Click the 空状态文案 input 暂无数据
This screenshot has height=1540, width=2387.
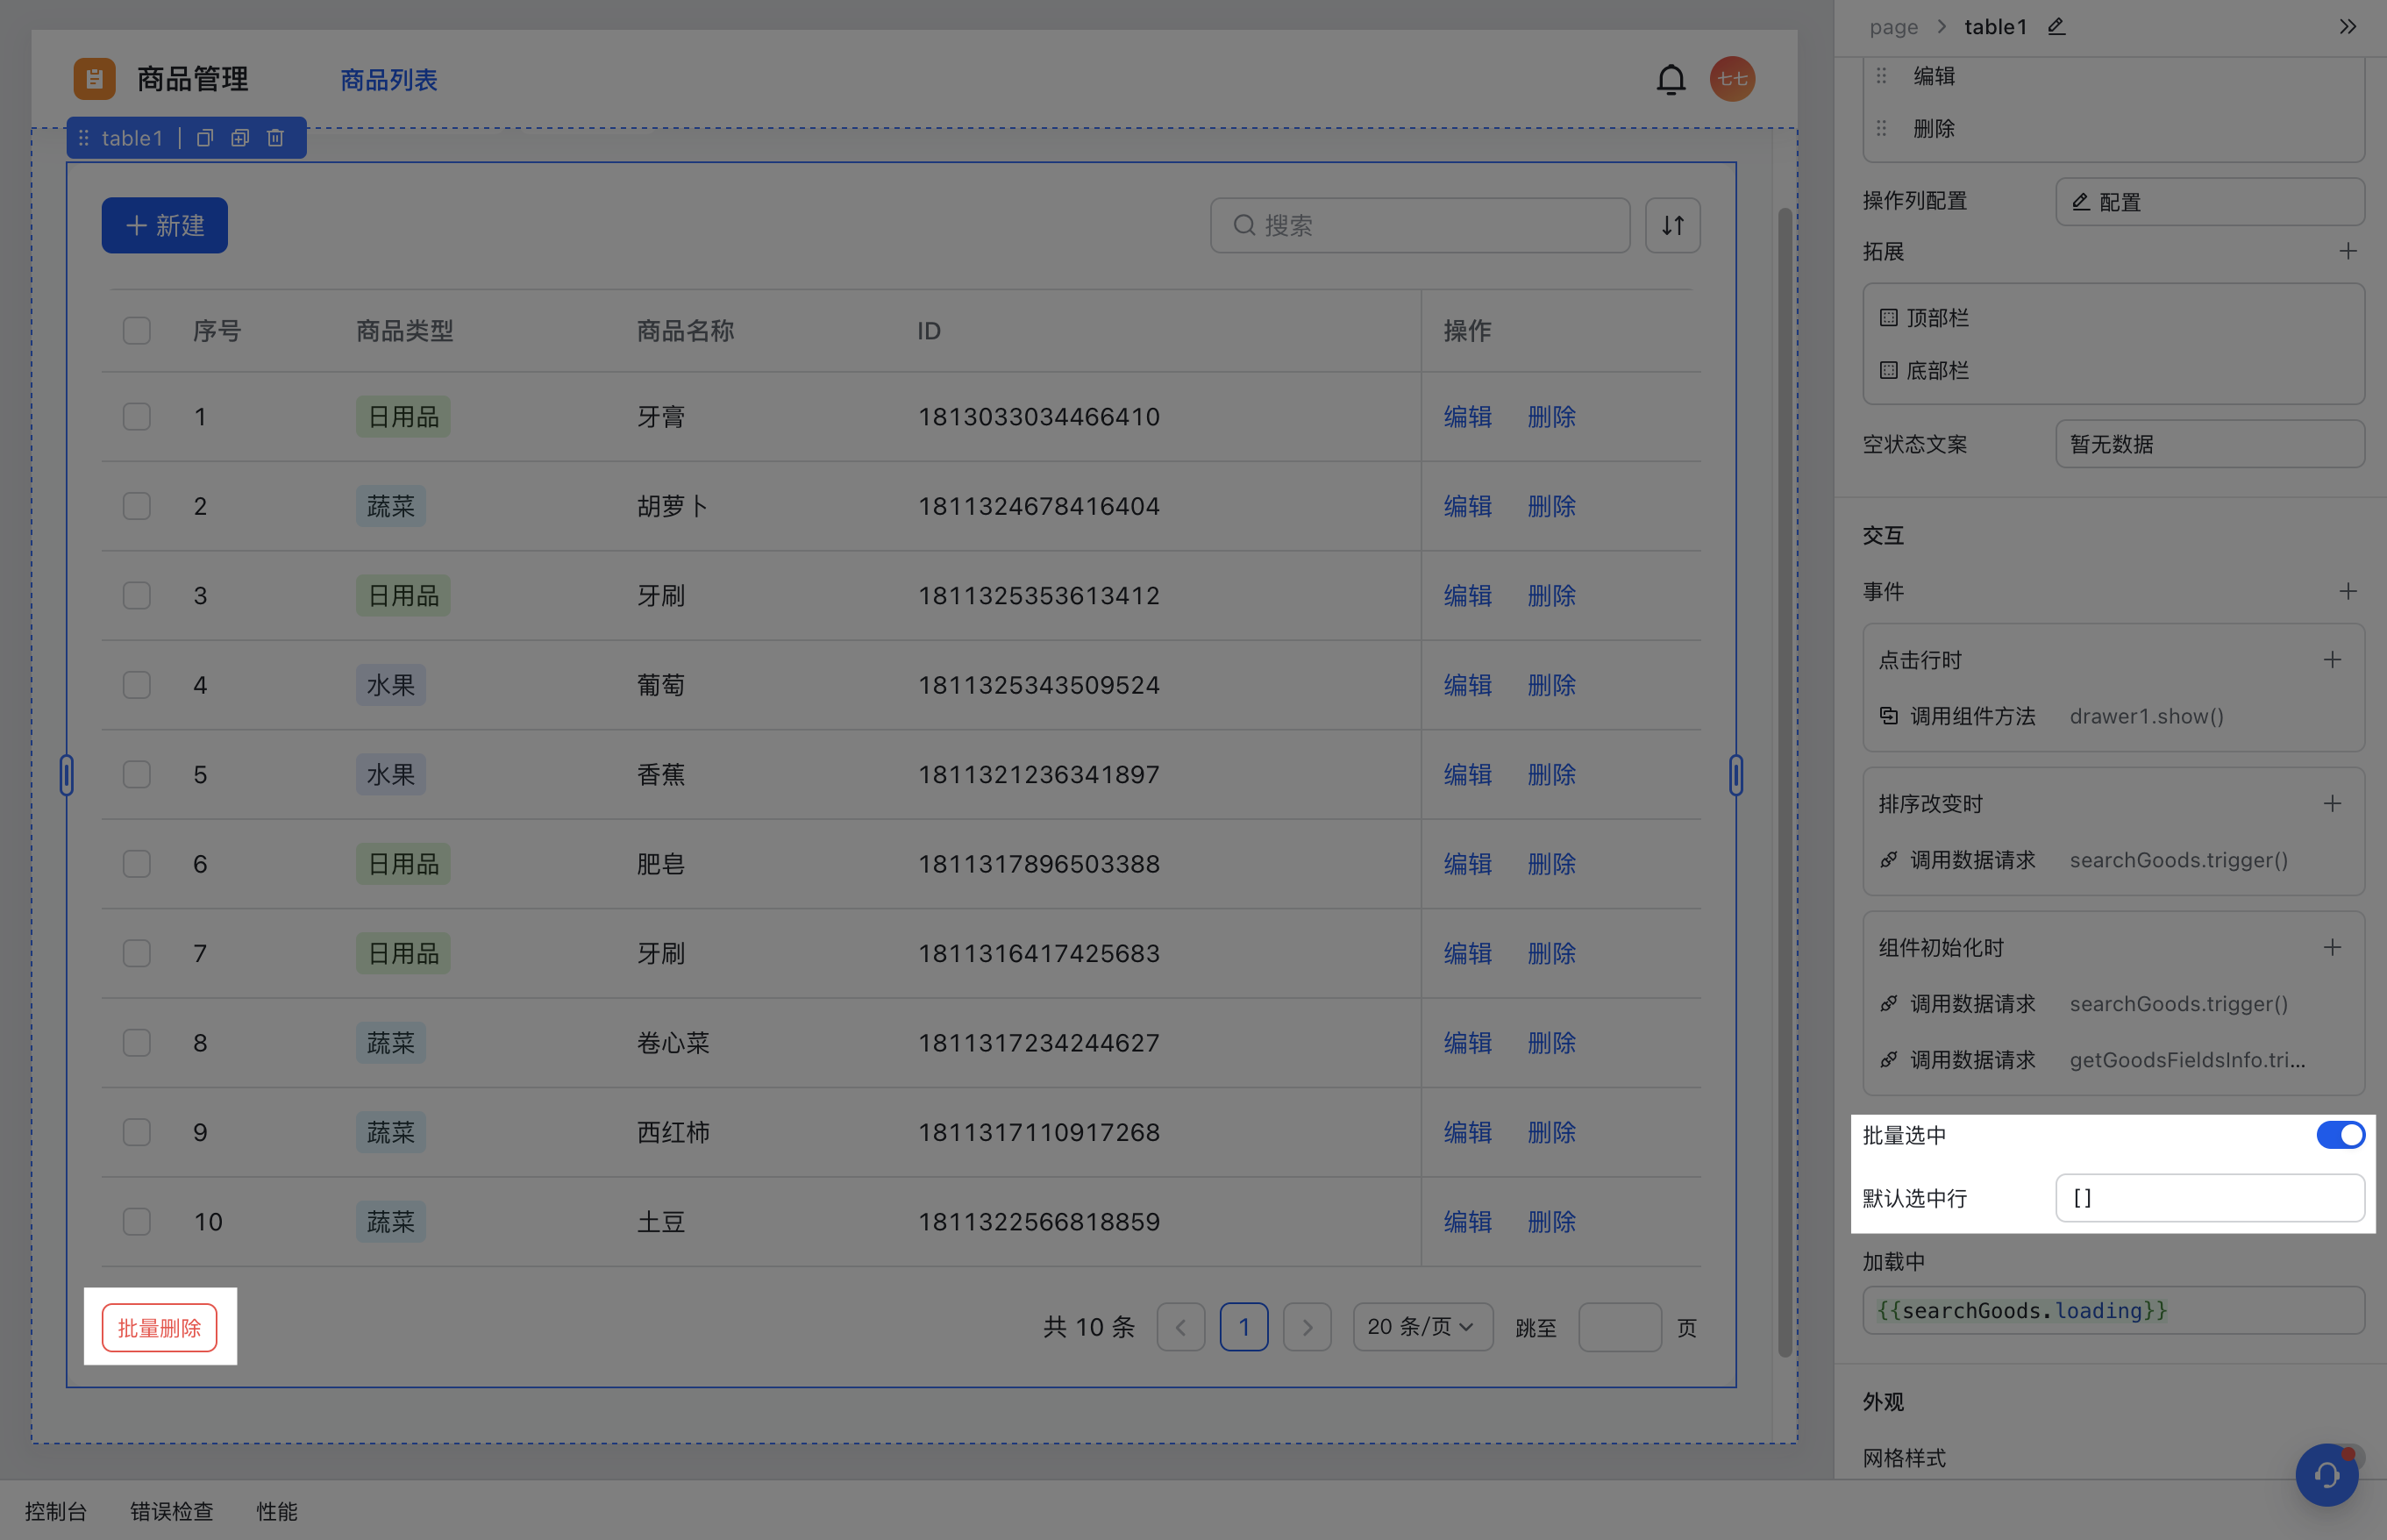(2210, 444)
